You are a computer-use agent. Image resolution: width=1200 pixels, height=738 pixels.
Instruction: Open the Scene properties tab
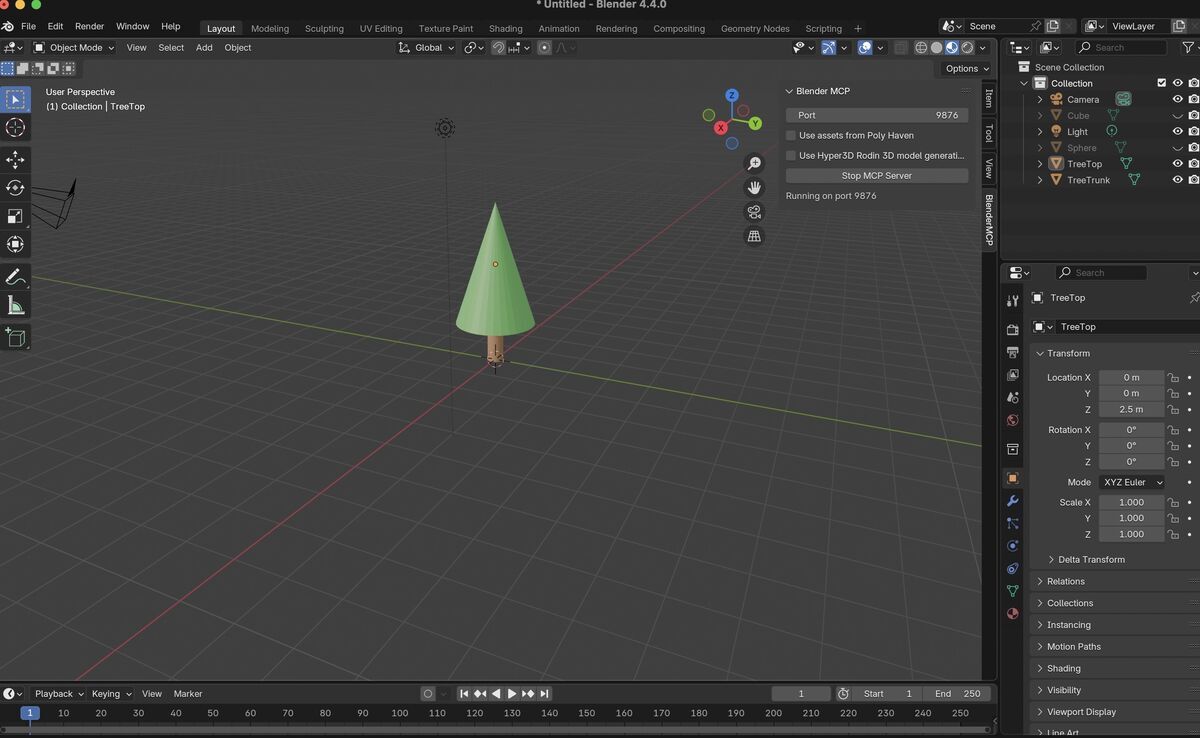[1012, 398]
